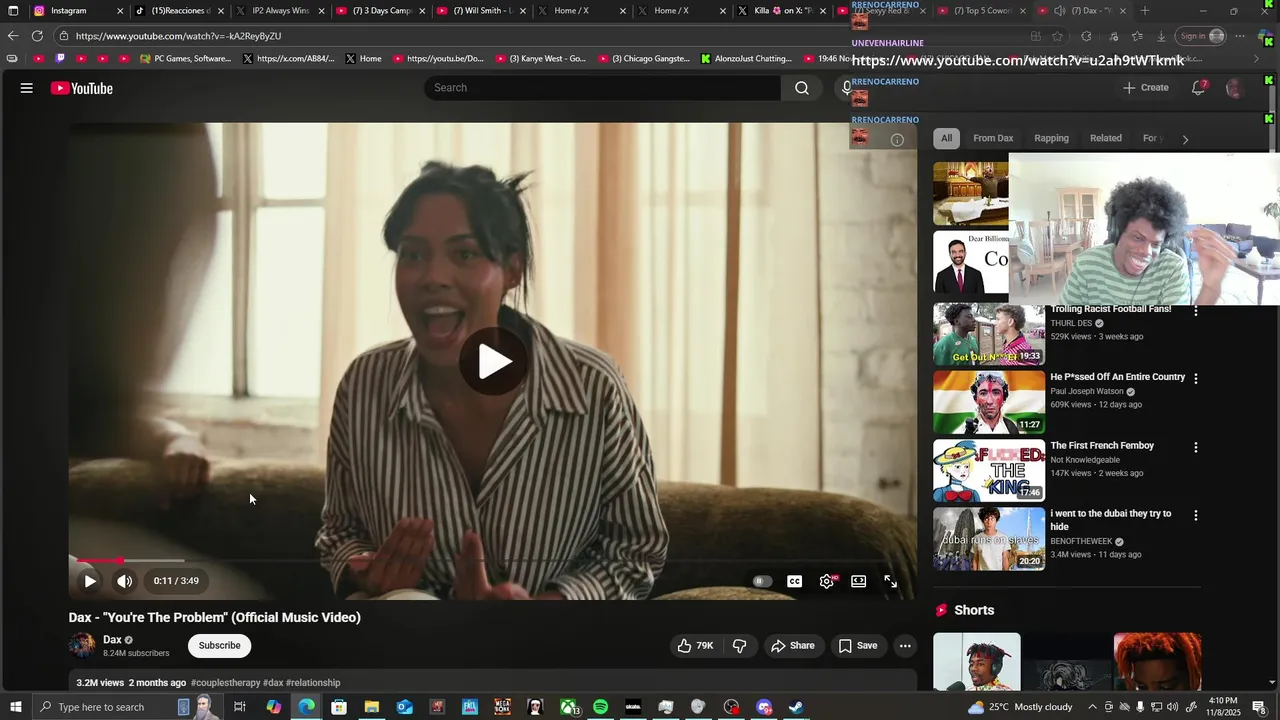
Task: Click the small play button in player controls
Action: [90, 581]
